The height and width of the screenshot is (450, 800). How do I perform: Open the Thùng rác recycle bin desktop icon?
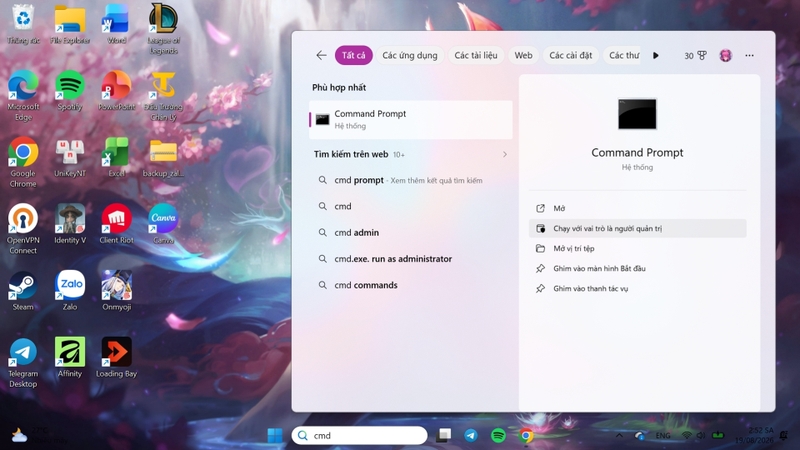pos(23,24)
